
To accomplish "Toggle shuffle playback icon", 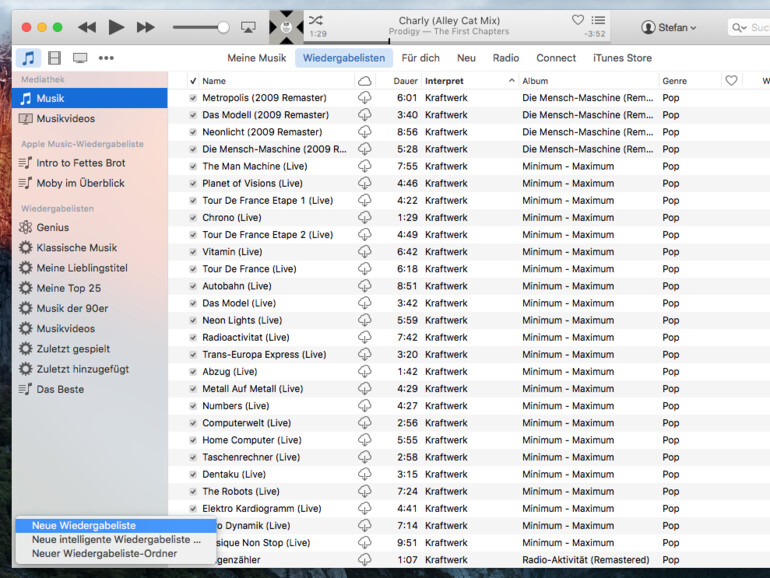I will coord(315,20).
